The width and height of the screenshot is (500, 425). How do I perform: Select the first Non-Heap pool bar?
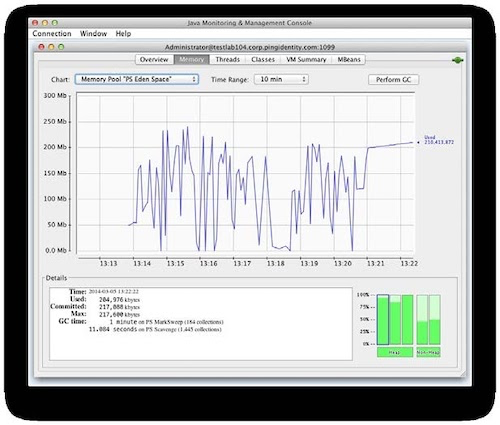(x=422, y=320)
